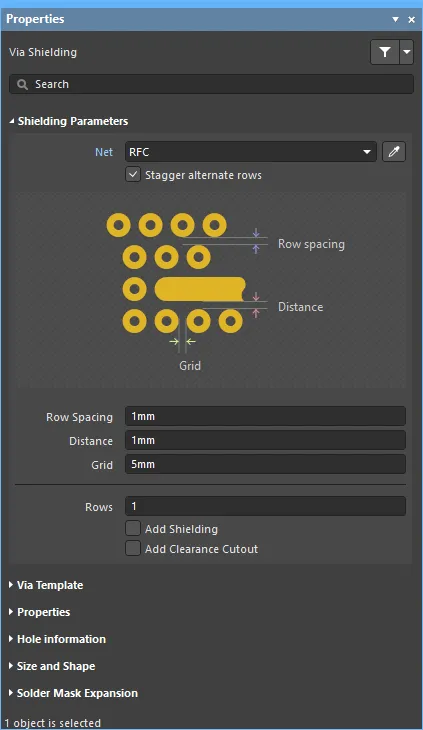Click the net picker eyedropper icon
Image resolution: width=423 pixels, height=730 pixels.
click(x=394, y=152)
